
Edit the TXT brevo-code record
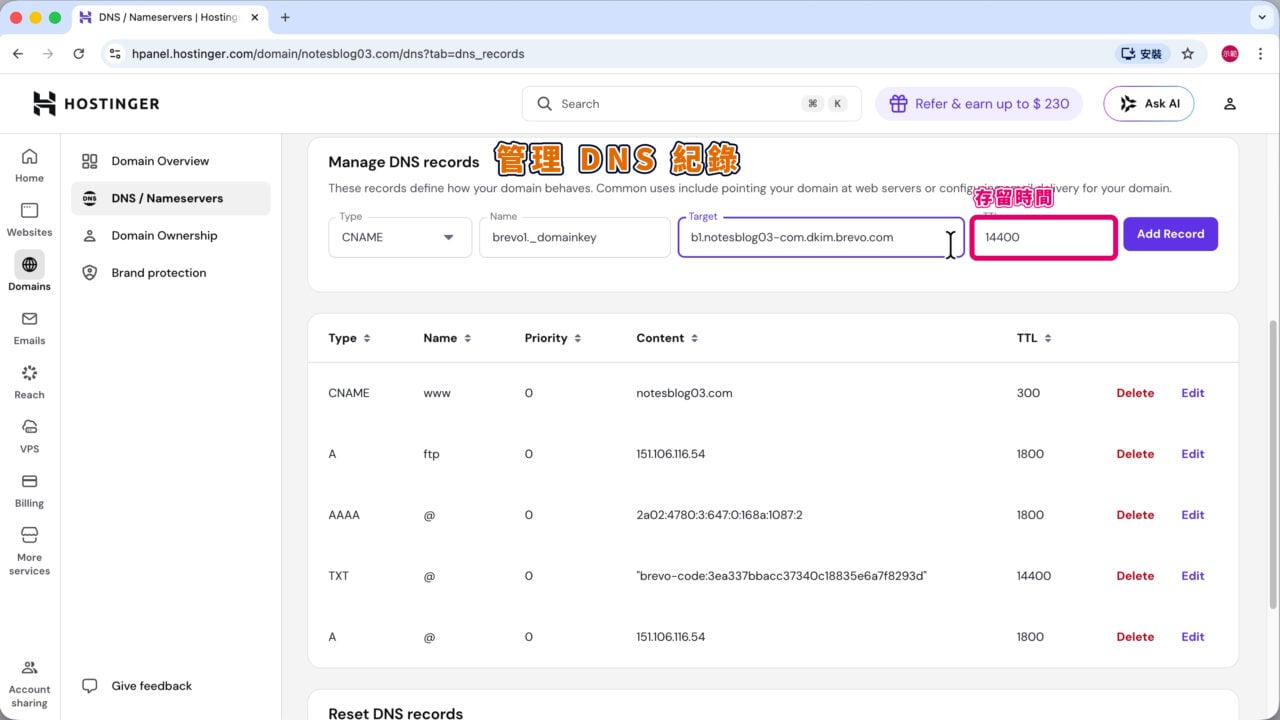[x=1193, y=576]
